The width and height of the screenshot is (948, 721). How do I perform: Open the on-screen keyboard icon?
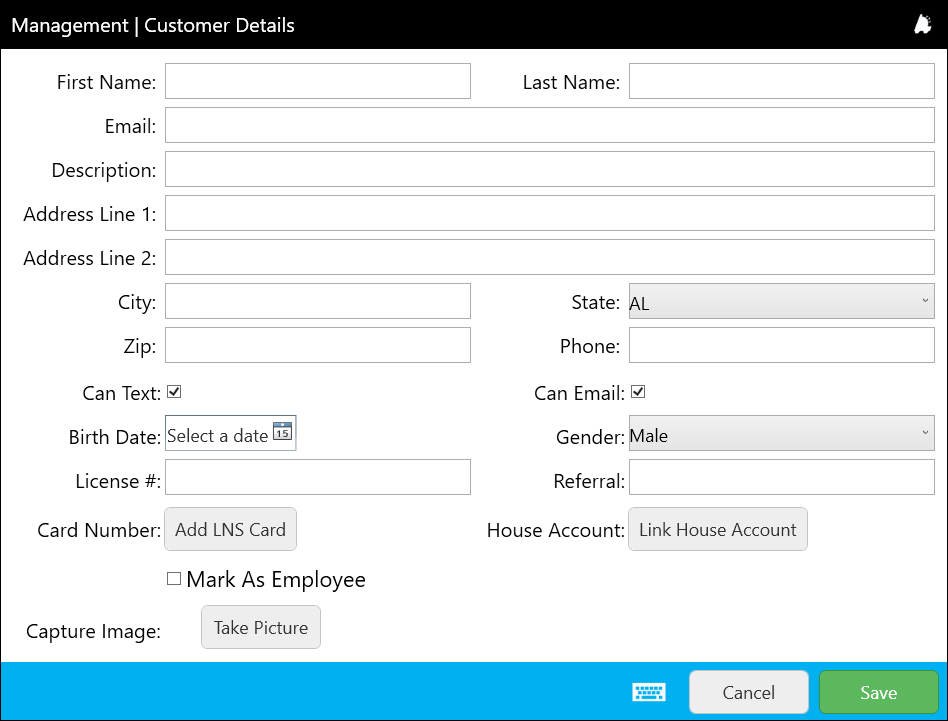tap(648, 692)
